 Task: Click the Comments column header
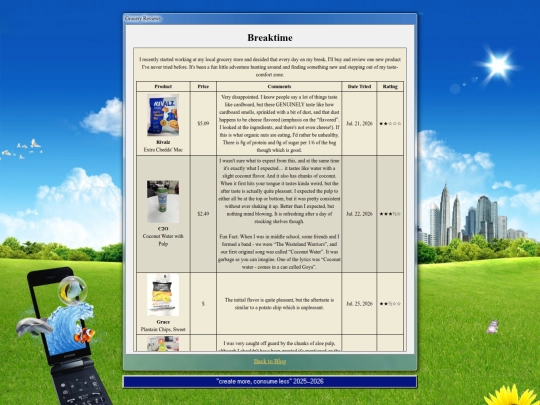(279, 86)
